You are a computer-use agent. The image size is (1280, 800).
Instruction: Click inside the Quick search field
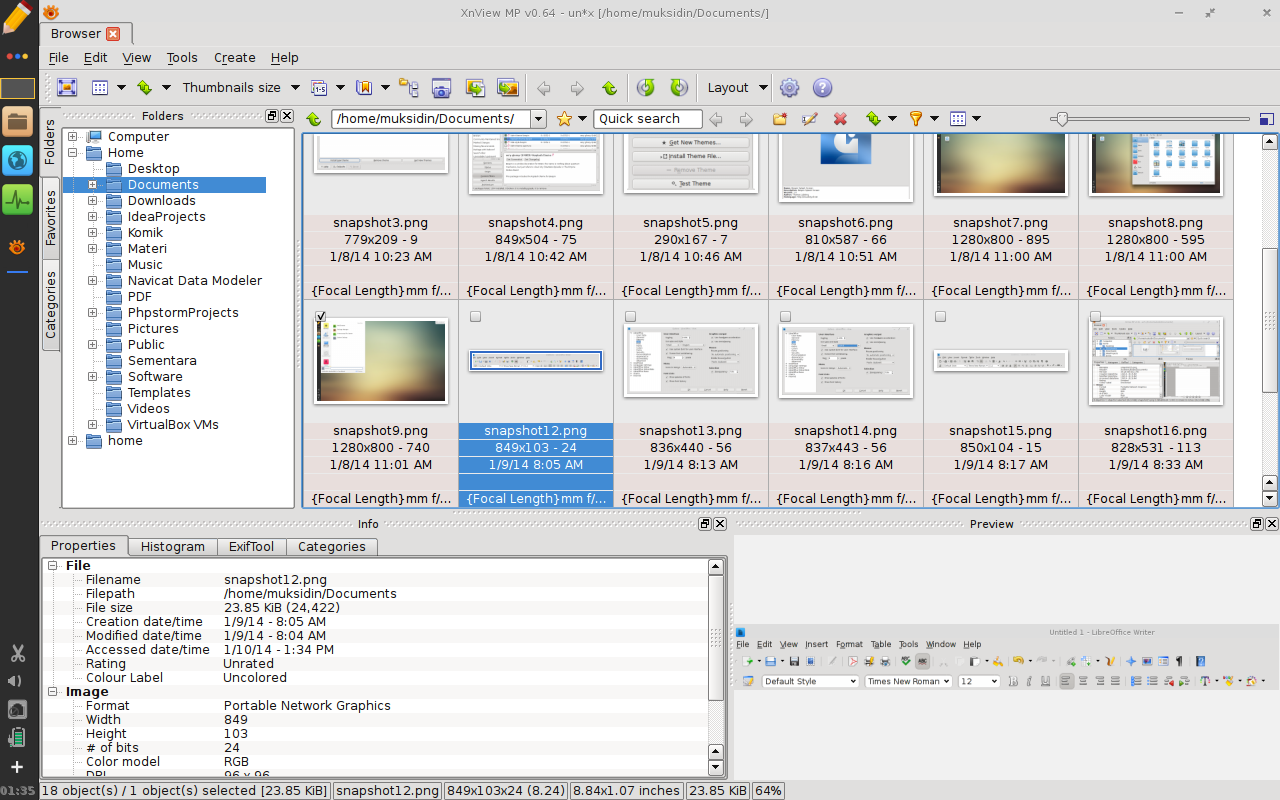coord(647,118)
